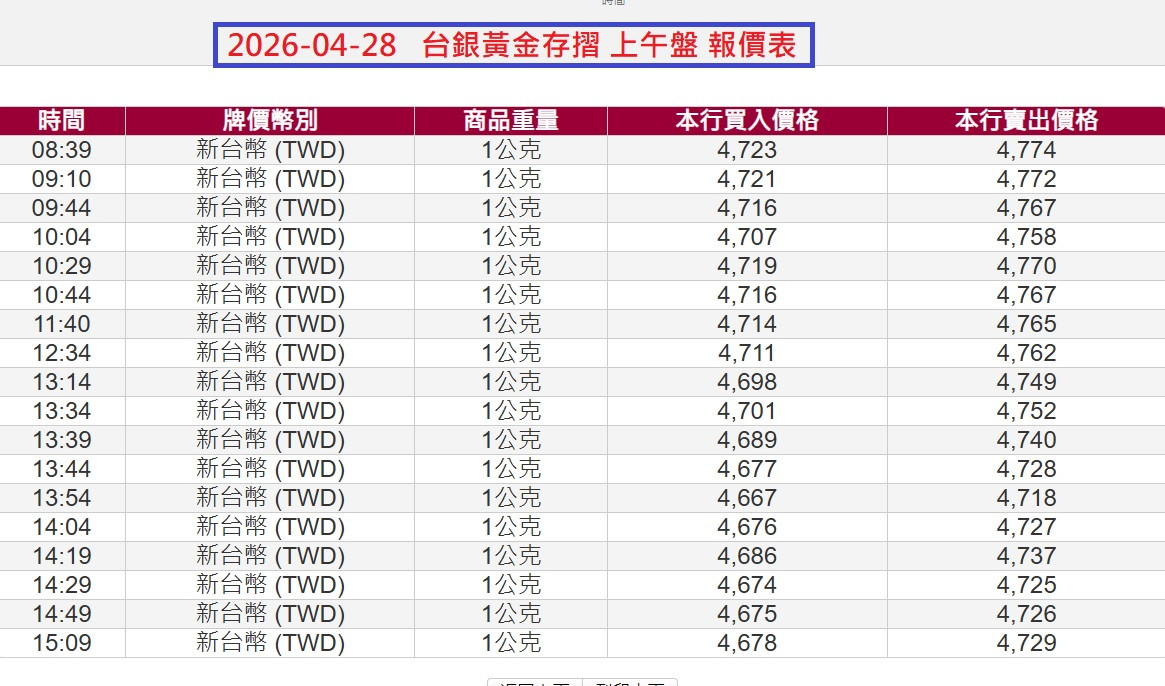The width and height of the screenshot is (1165, 686).
Task: Click the 牌價幣別 column header
Action: click(270, 120)
